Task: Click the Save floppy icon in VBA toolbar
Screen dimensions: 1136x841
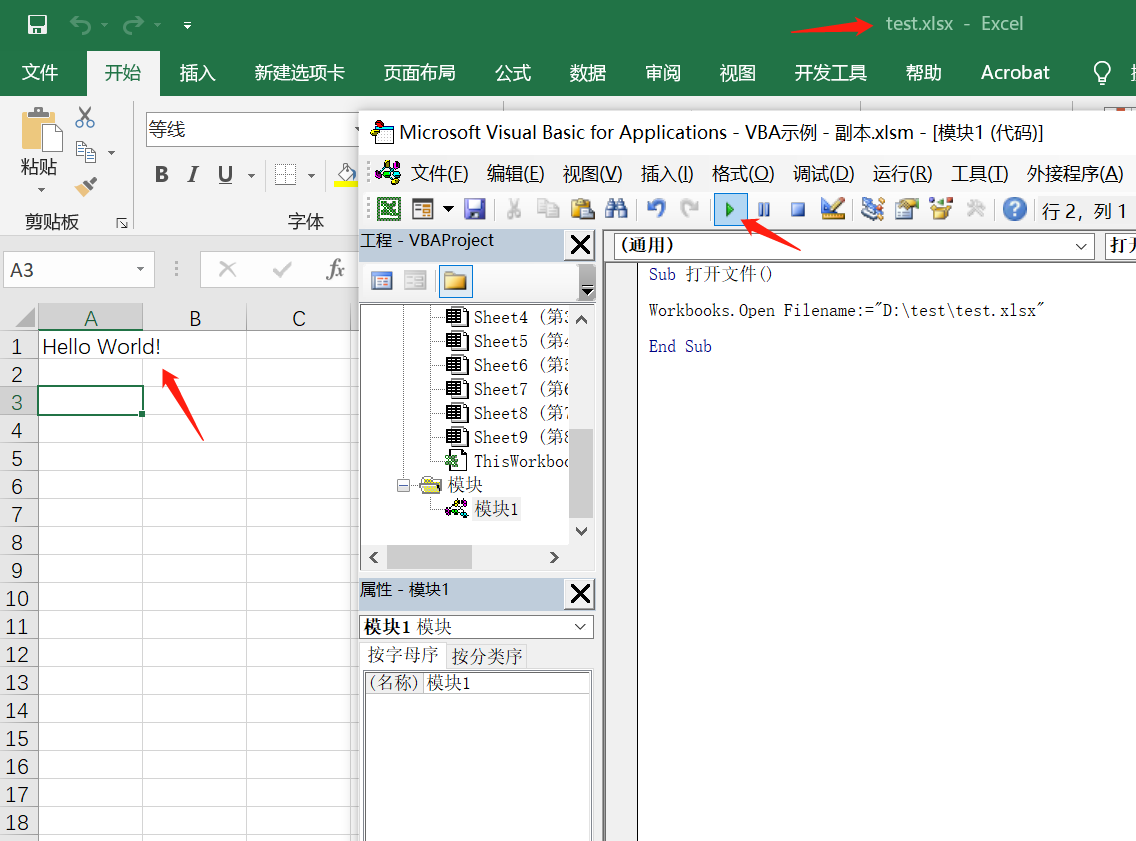Action: pos(475,209)
